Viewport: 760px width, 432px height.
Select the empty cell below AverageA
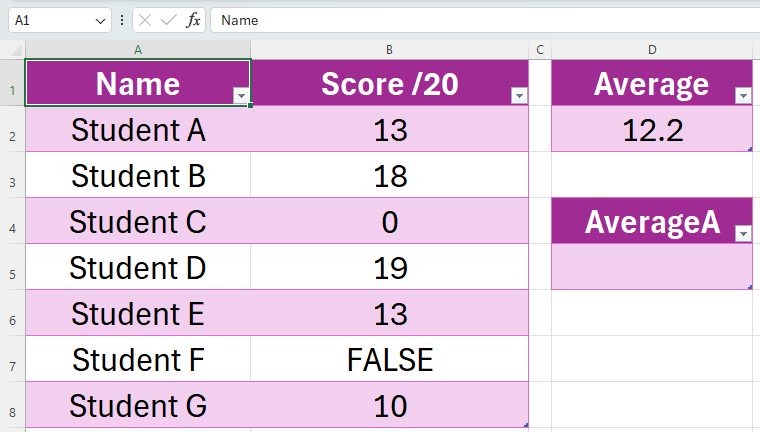pyautogui.click(x=652, y=267)
